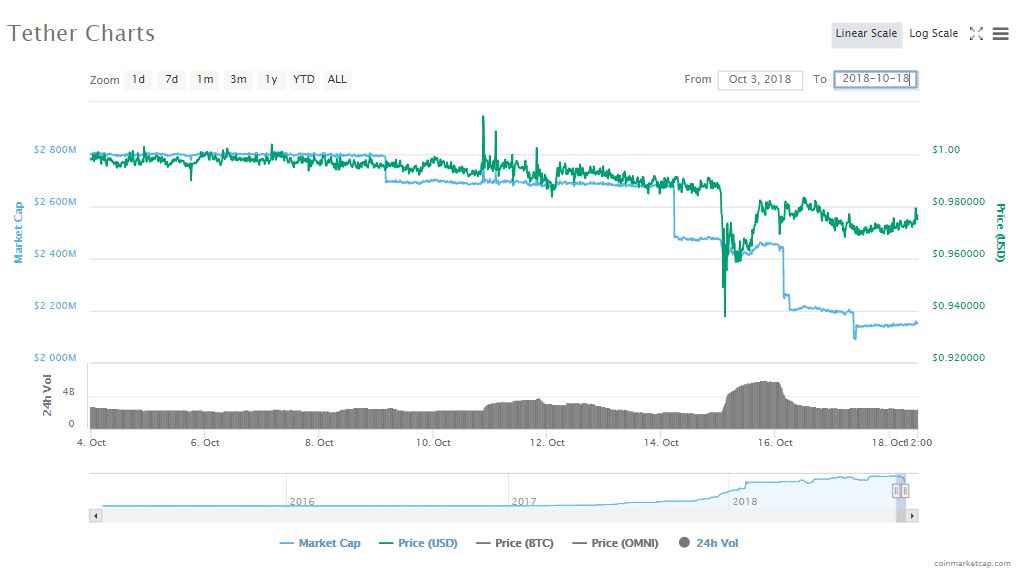This screenshot has width=1033, height=578.
Task: Toggle the 24h Vol legend dot
Action: click(x=684, y=543)
